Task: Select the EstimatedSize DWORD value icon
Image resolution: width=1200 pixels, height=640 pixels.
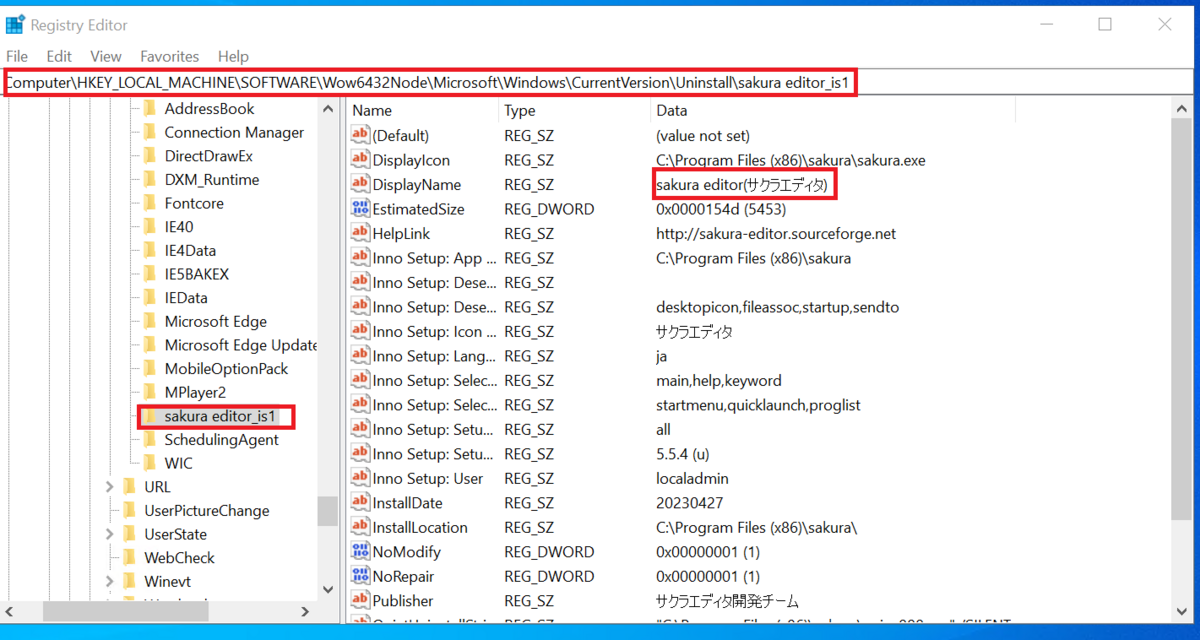Action: click(361, 209)
